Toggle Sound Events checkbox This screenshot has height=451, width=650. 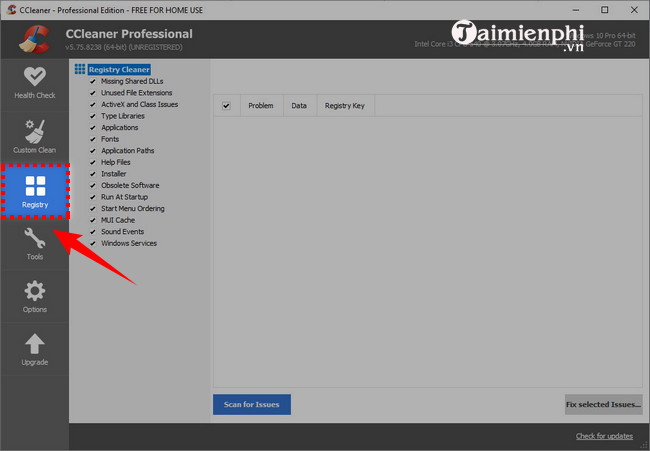(x=93, y=232)
